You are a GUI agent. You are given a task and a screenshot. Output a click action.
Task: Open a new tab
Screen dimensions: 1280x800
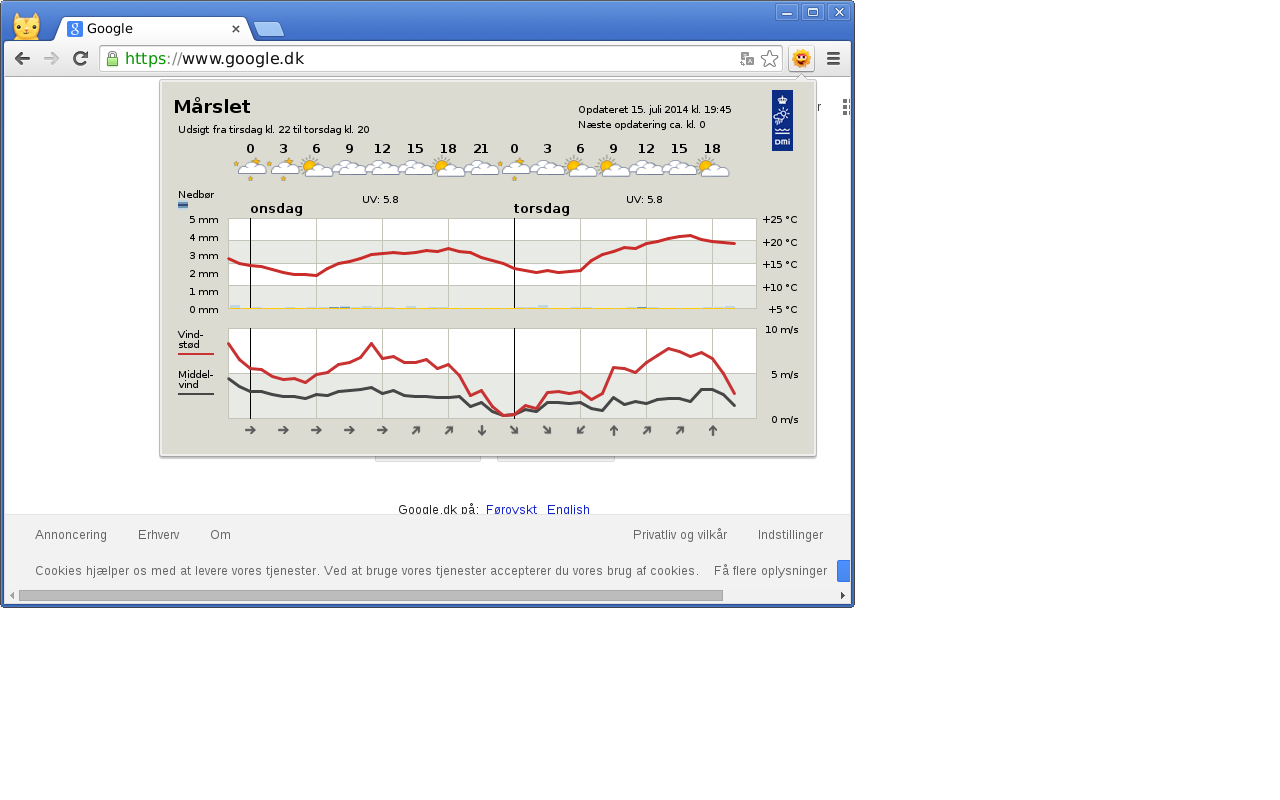pos(268,29)
